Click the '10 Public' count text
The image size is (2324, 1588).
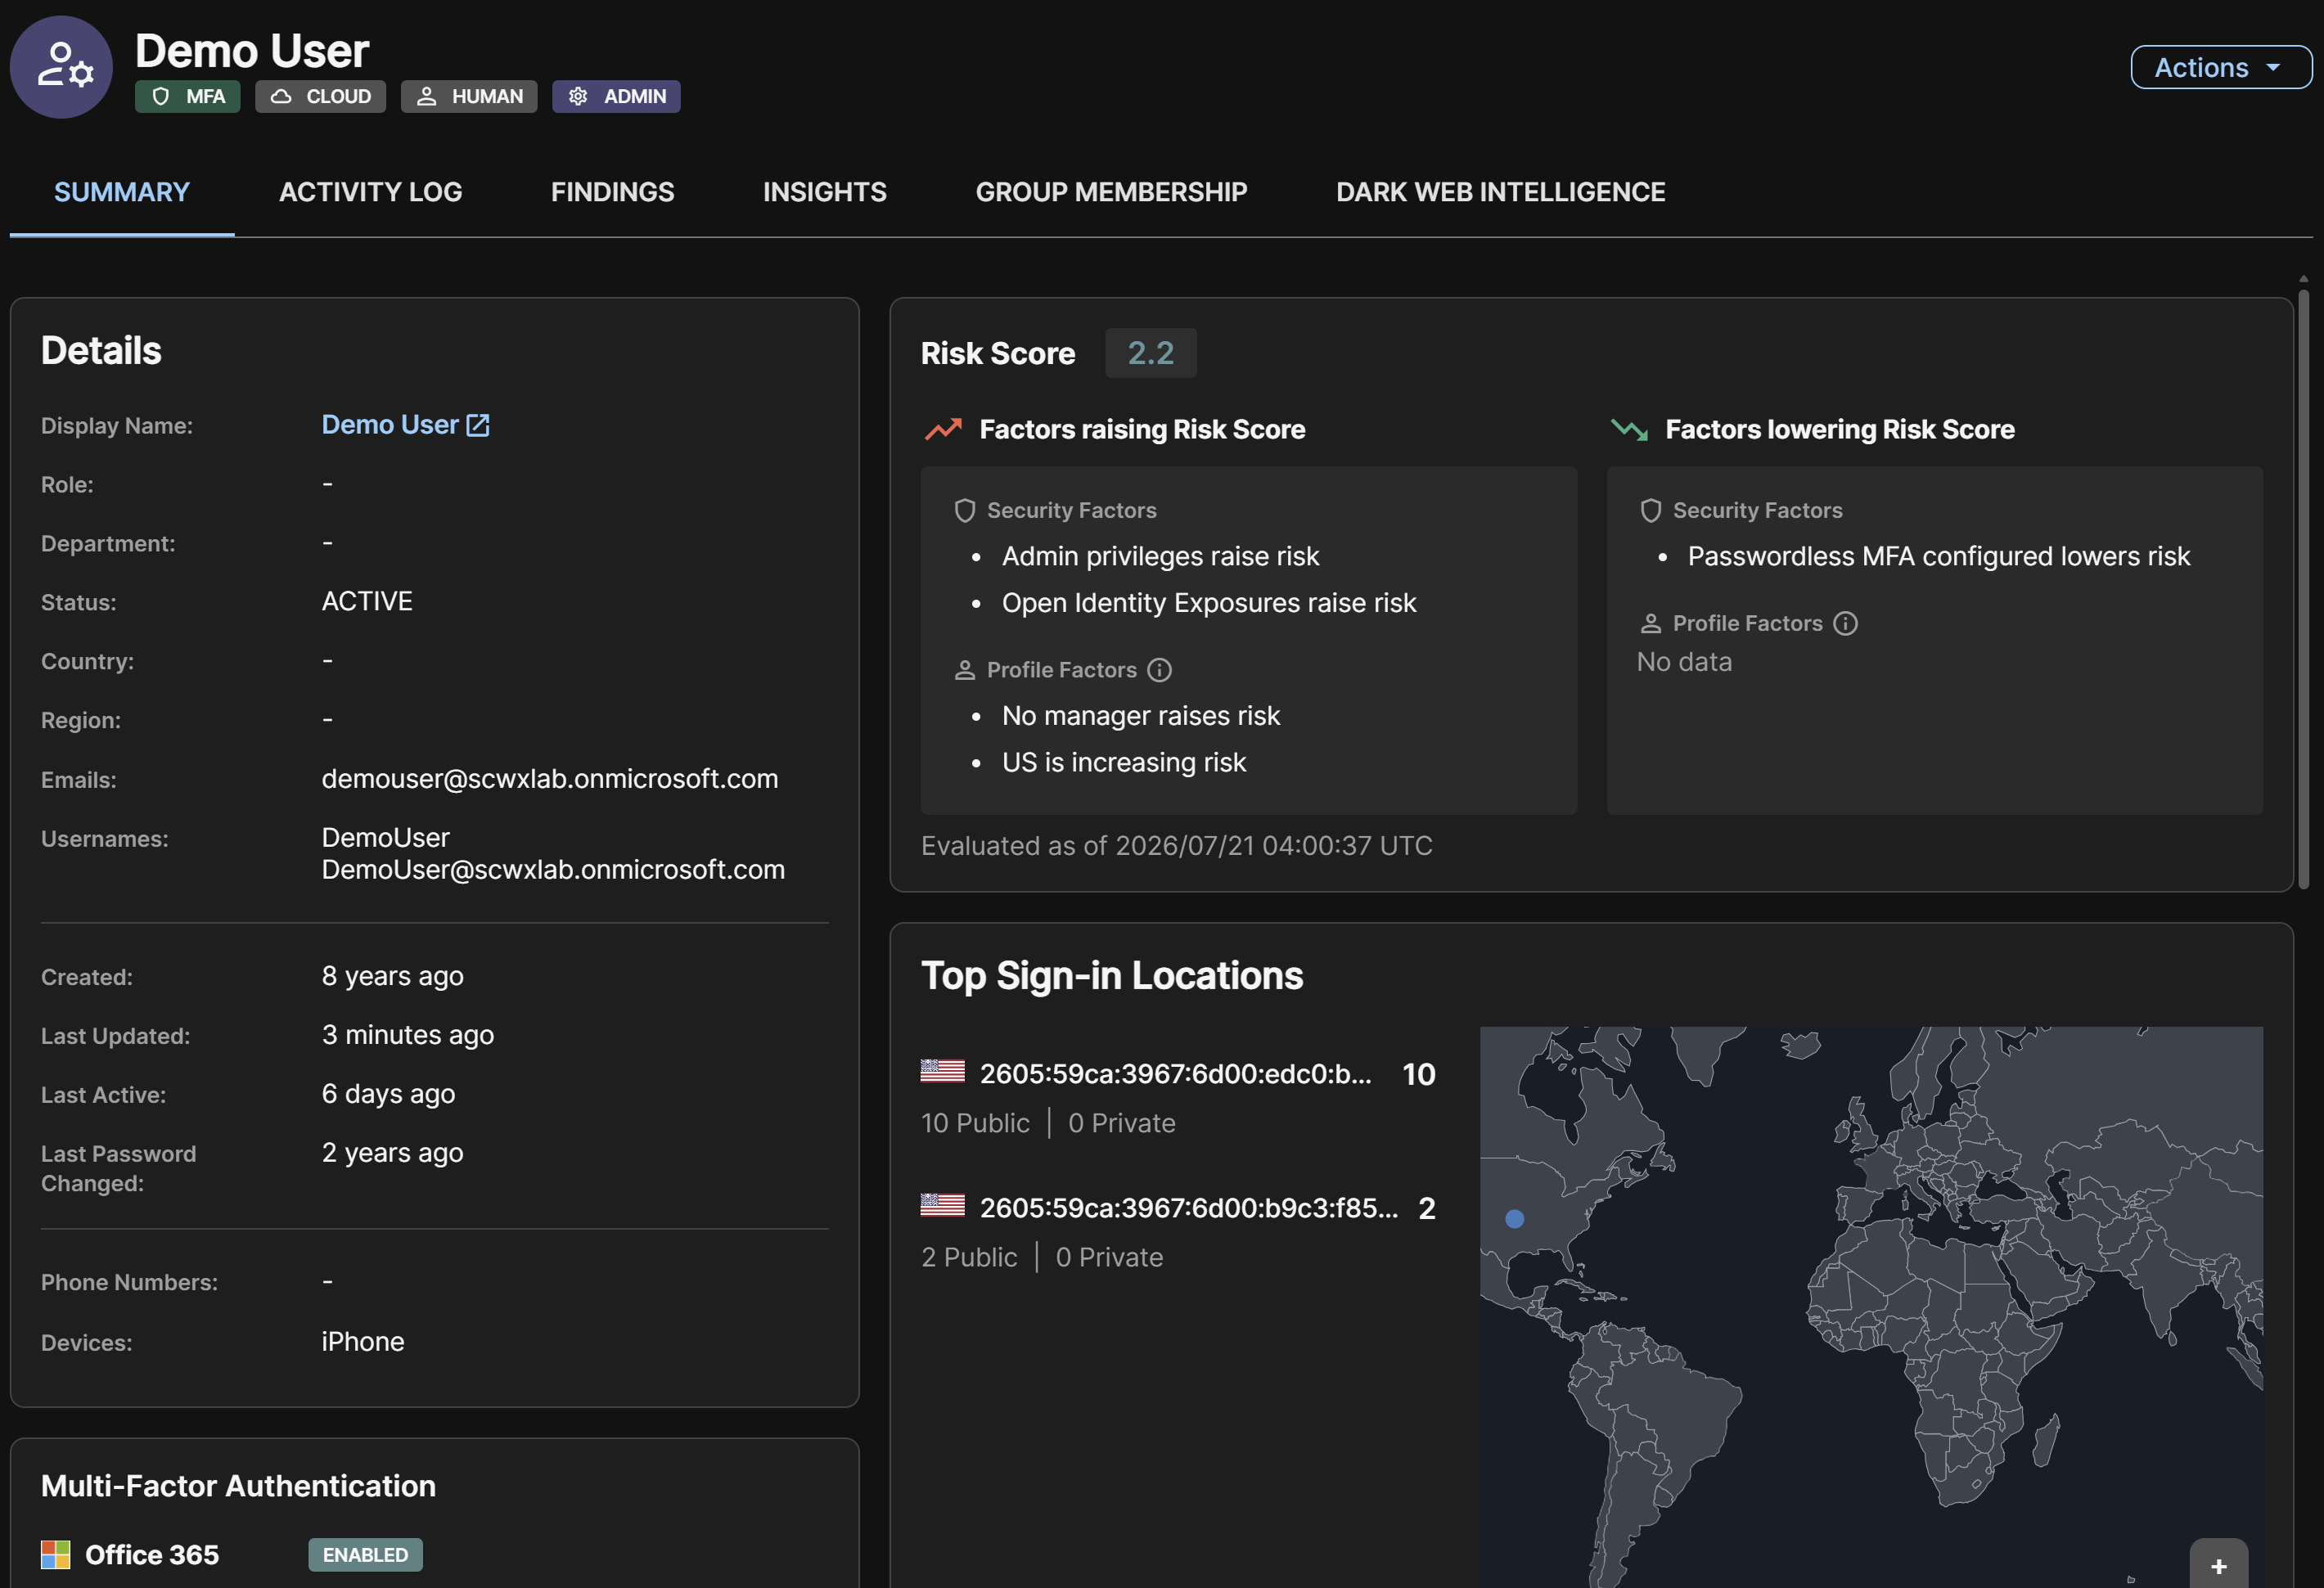tap(975, 1124)
